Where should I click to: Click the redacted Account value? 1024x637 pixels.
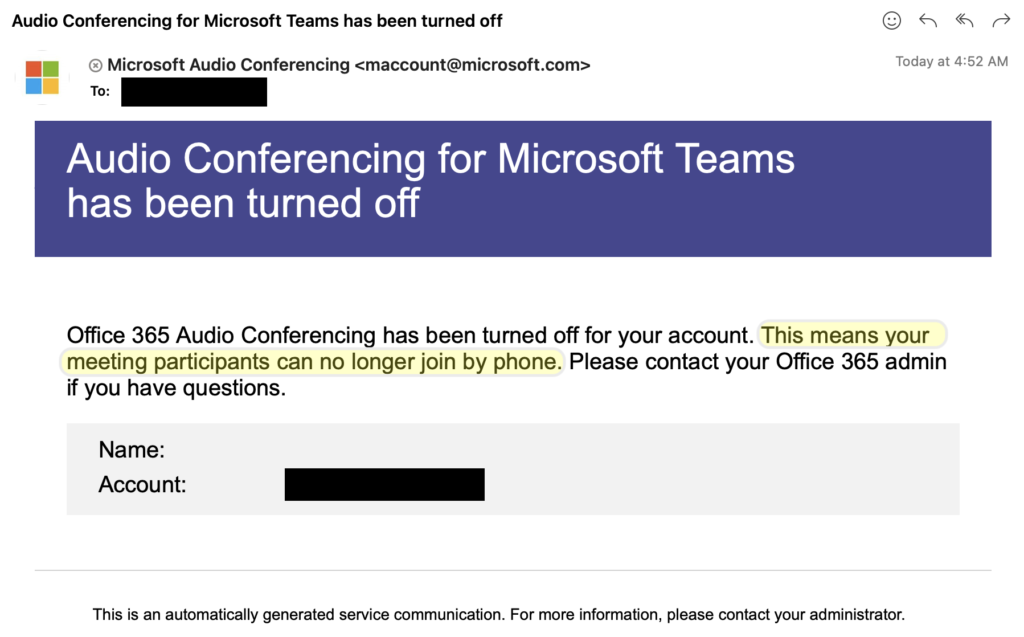click(384, 484)
